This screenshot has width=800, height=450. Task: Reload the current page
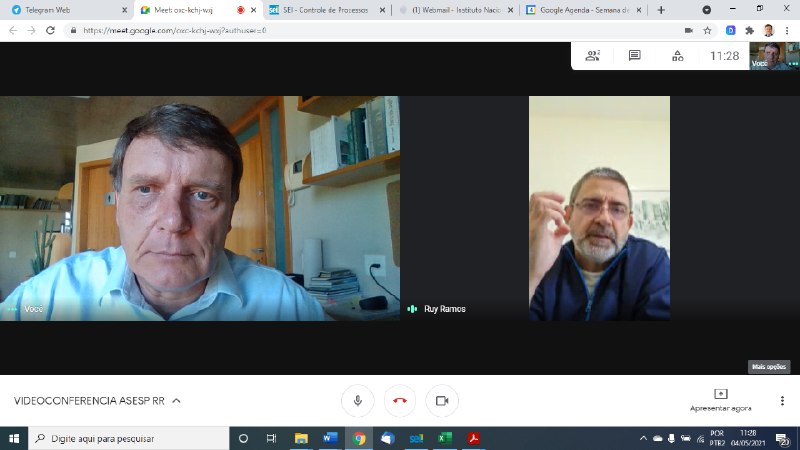[50, 31]
